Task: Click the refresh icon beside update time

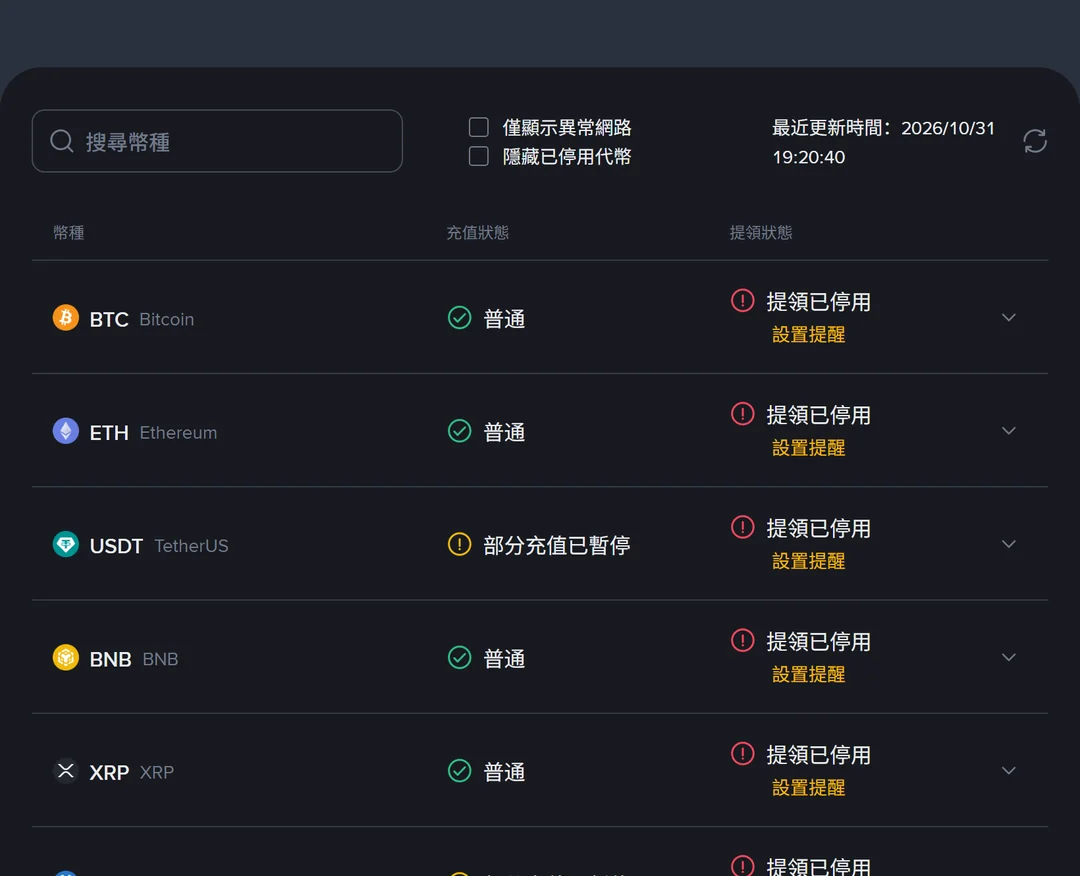Action: click(1035, 141)
